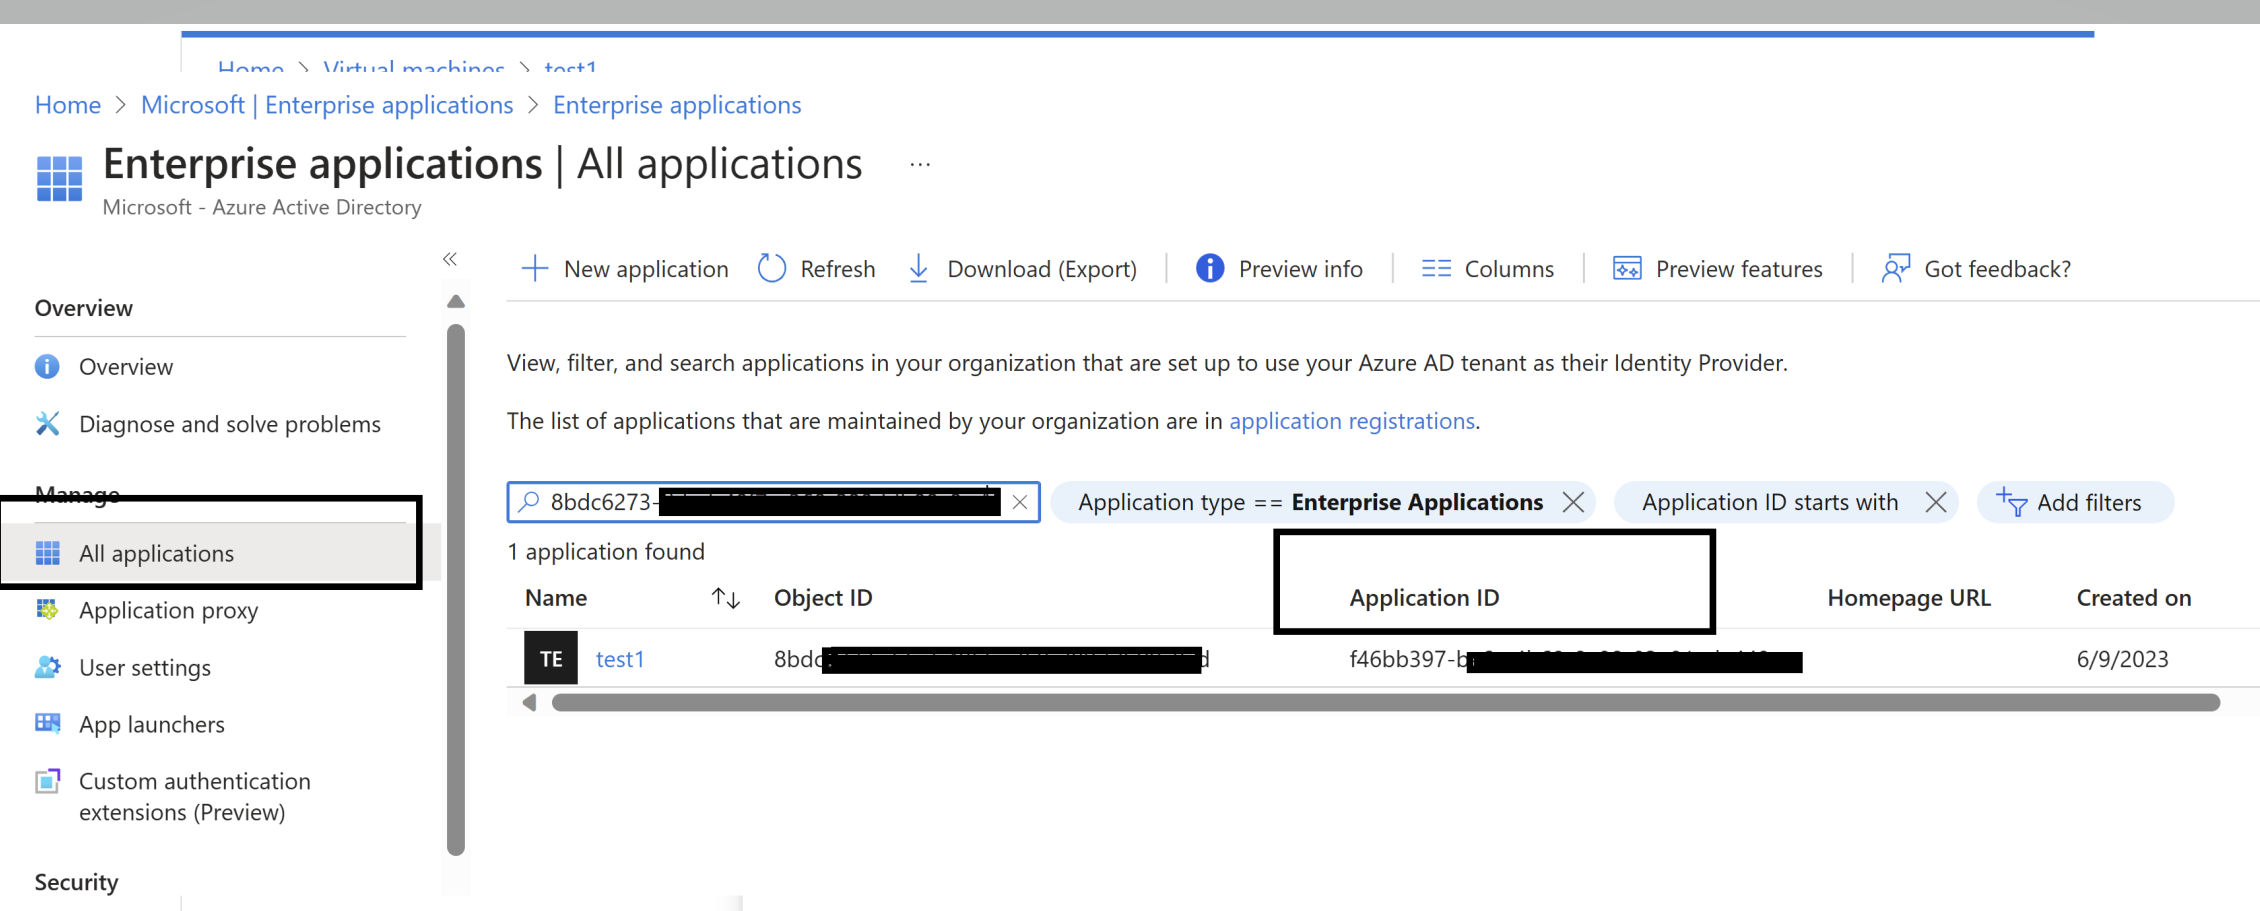2260x911 pixels.
Task: Click the Download (Export) icon
Action: [918, 268]
